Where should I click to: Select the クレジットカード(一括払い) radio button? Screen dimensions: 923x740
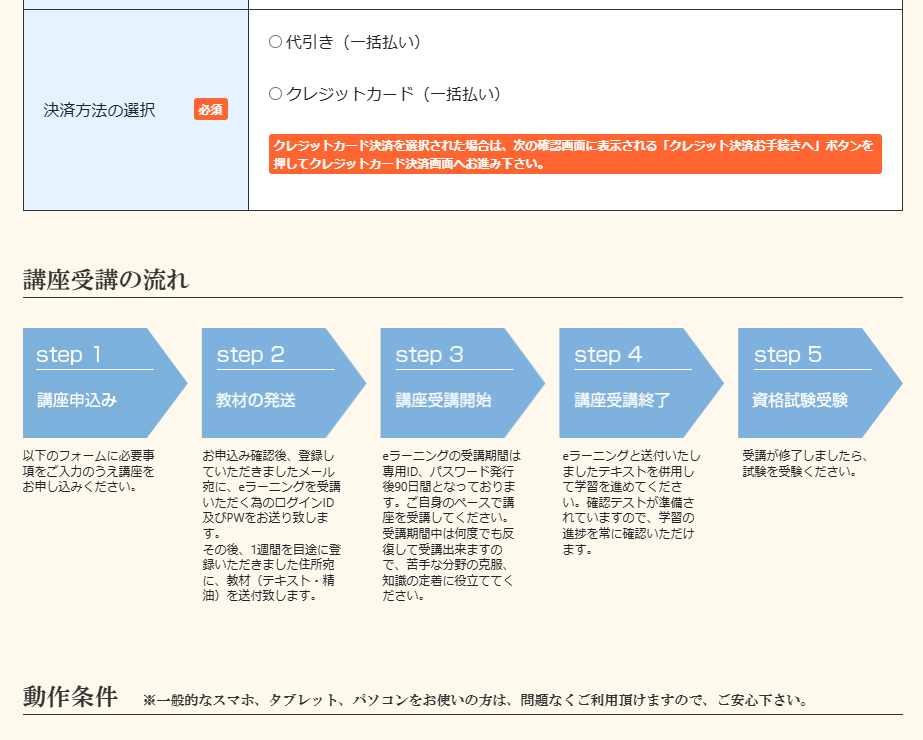point(275,94)
